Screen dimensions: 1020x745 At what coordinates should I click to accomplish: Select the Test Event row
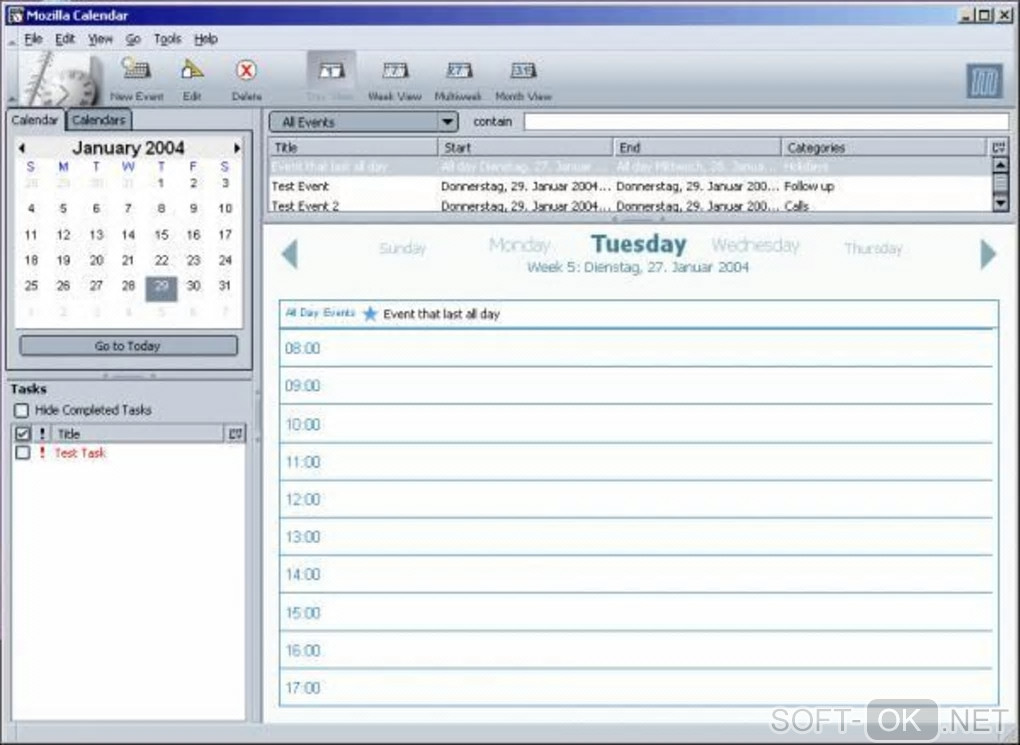(x=630, y=187)
